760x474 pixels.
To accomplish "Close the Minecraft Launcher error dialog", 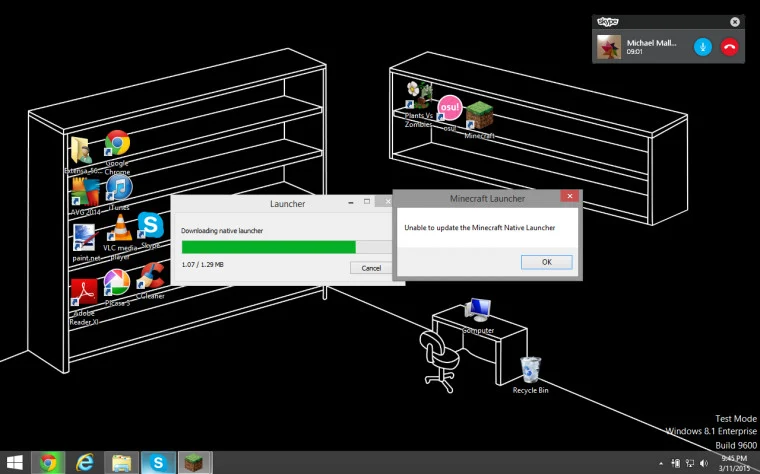I will [570, 196].
